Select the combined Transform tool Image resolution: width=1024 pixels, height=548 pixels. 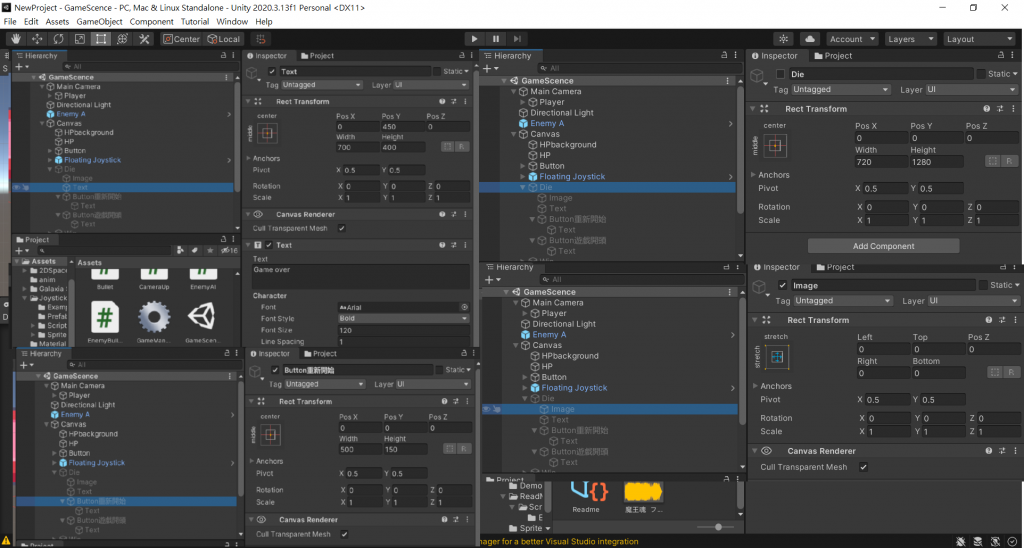122,39
